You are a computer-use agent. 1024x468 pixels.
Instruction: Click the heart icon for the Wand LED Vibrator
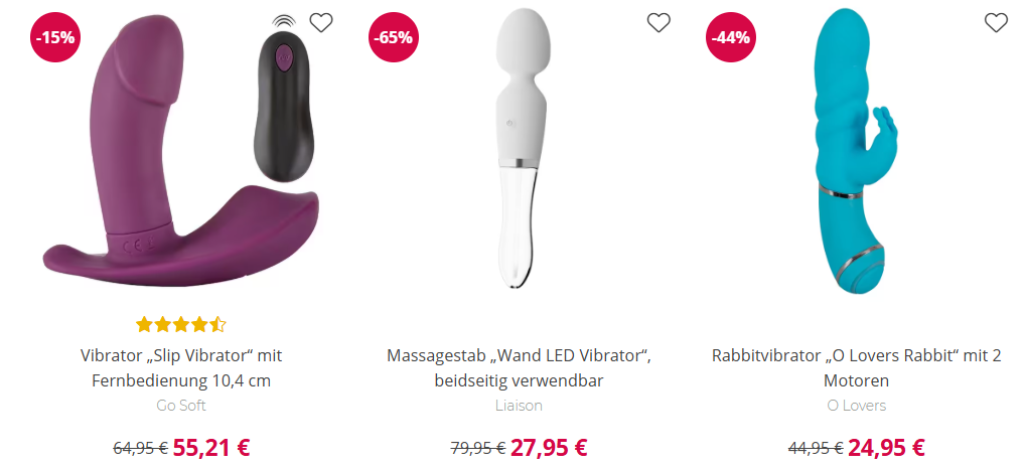pyautogui.click(x=658, y=23)
